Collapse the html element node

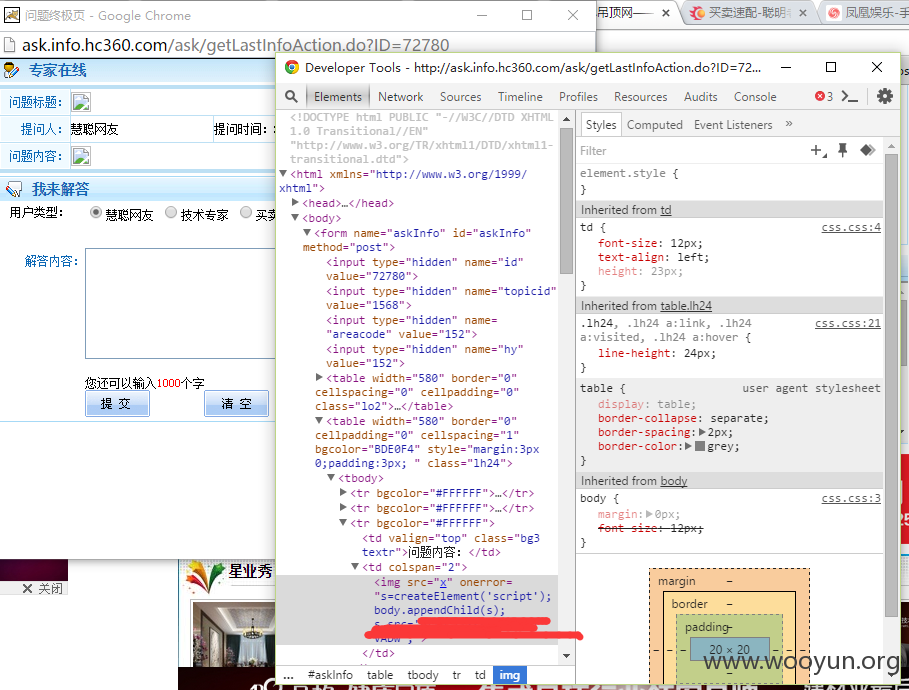point(283,173)
